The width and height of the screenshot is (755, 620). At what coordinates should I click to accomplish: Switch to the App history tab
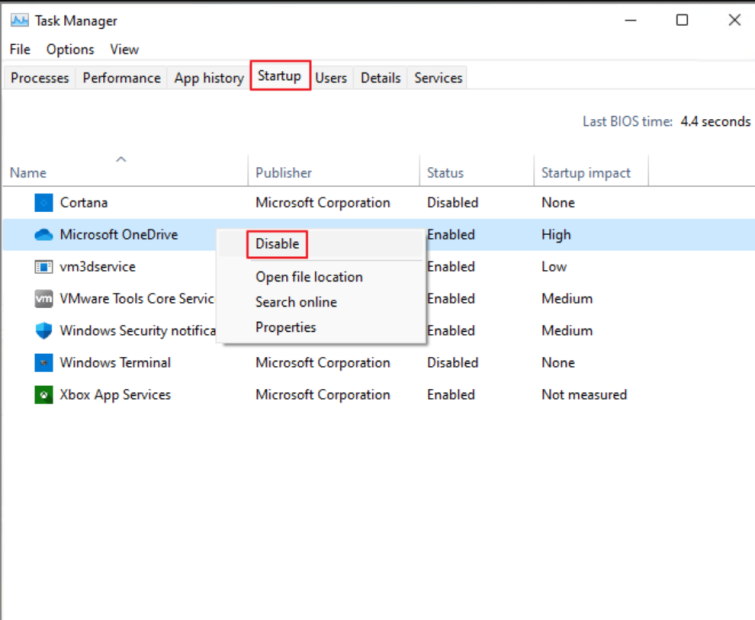click(x=209, y=78)
